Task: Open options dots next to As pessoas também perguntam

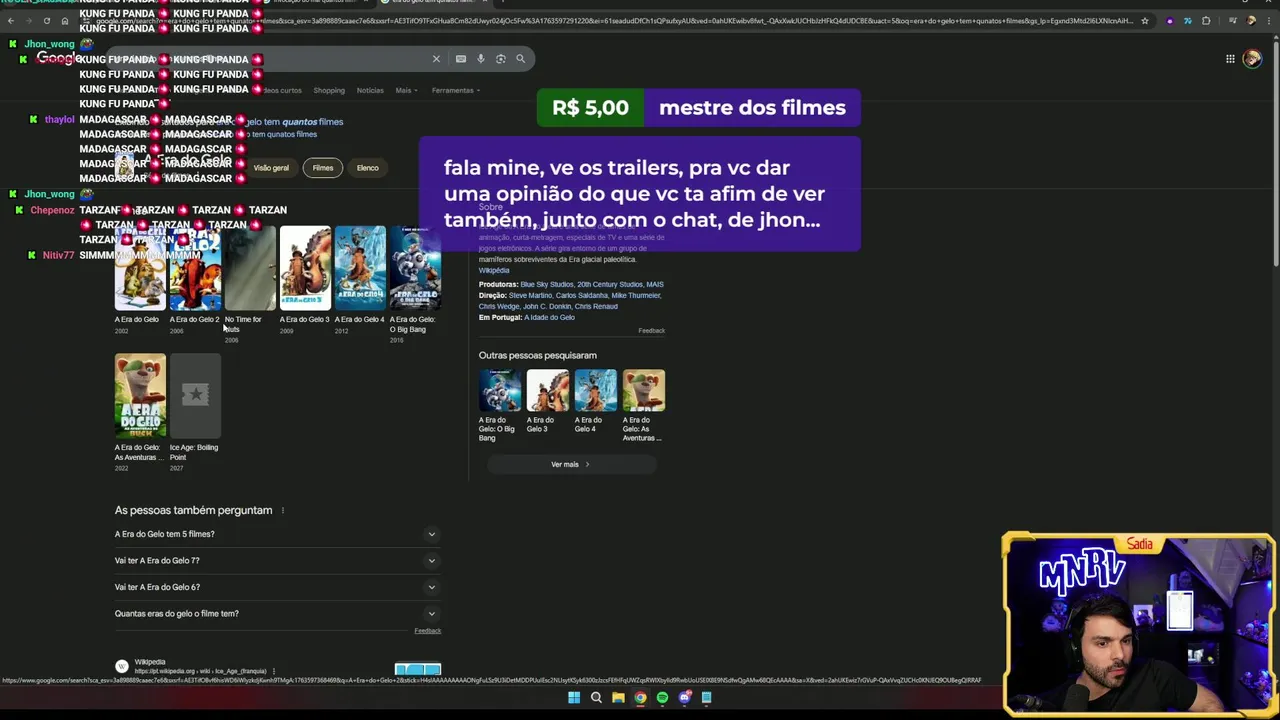Action: pos(283,511)
